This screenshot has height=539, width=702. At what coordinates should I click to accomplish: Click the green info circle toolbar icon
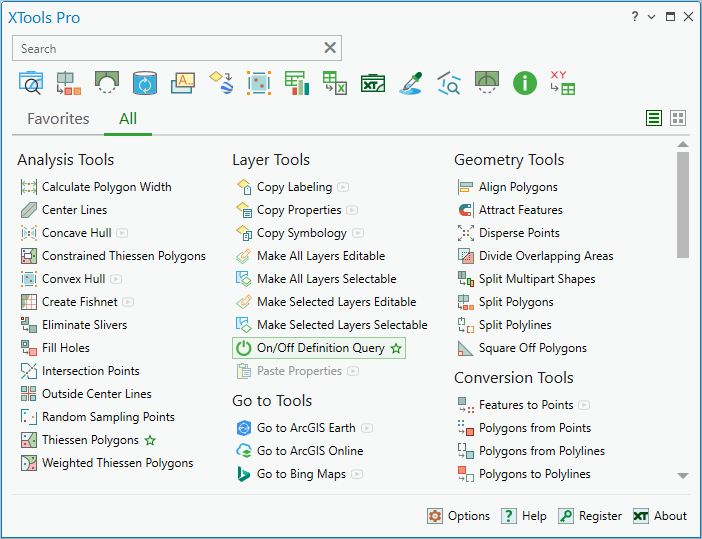coord(525,83)
